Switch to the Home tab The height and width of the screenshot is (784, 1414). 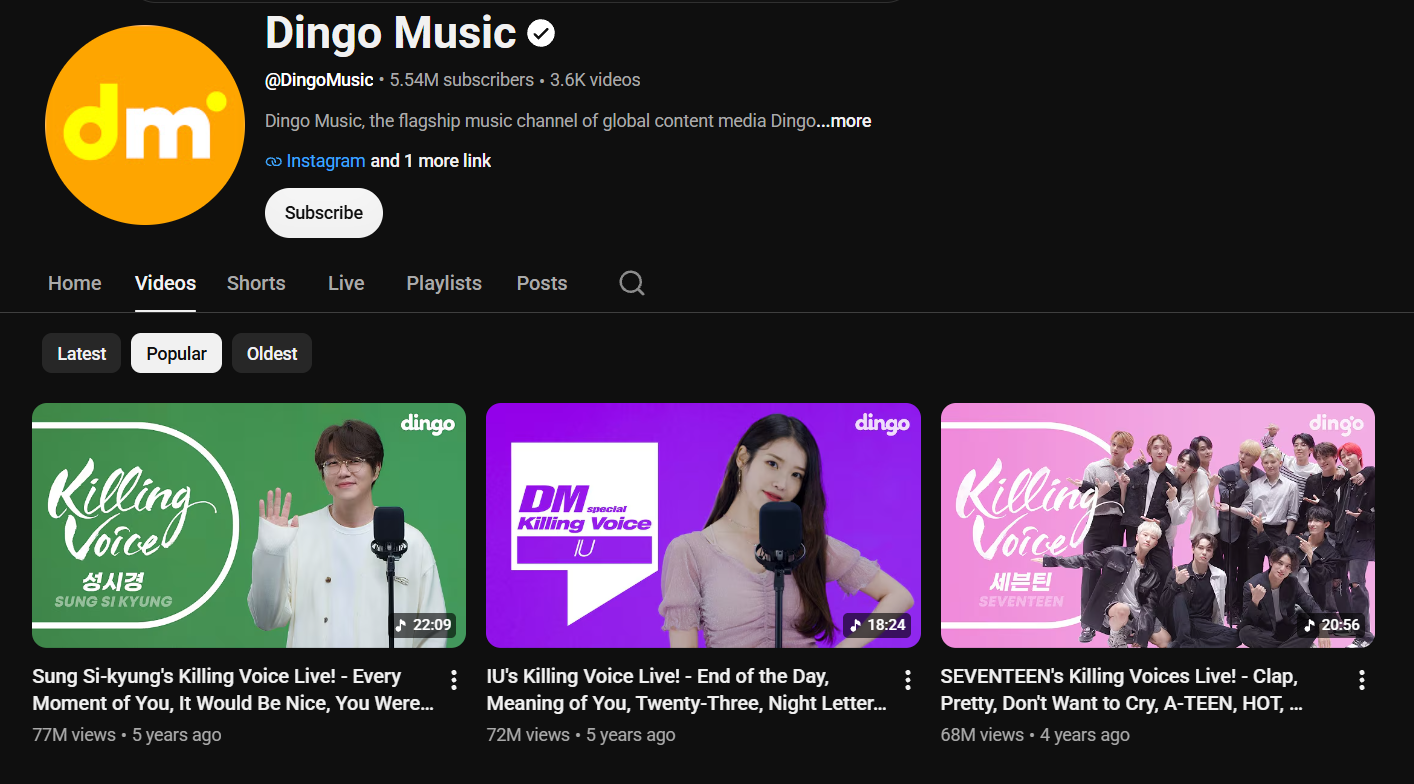75,283
